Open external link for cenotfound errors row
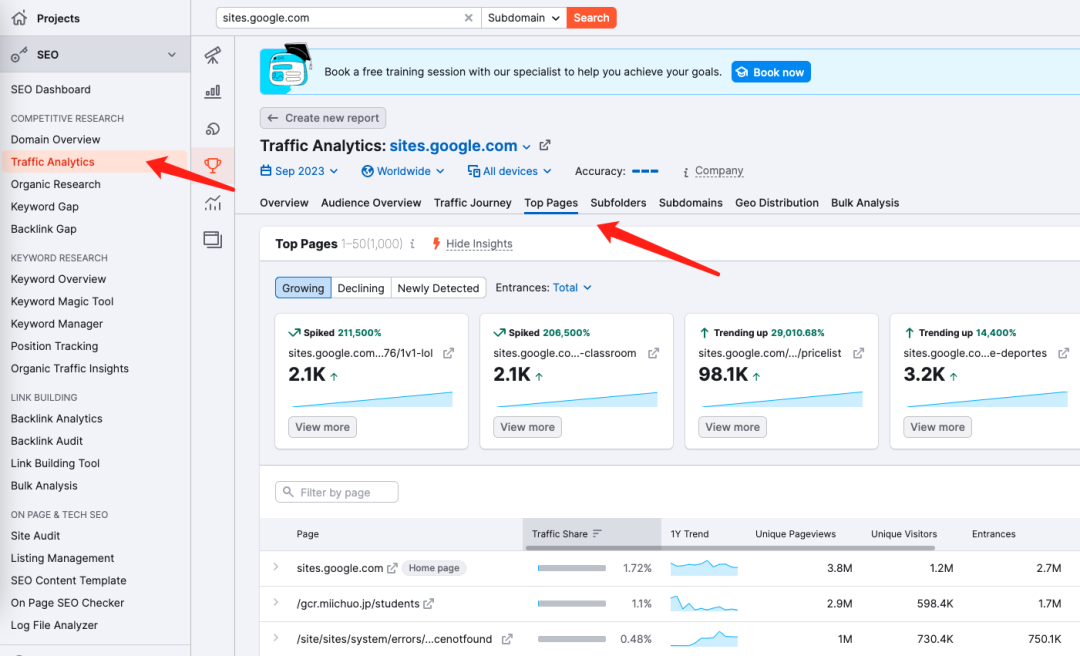The height and width of the screenshot is (656, 1080). [x=507, y=639]
